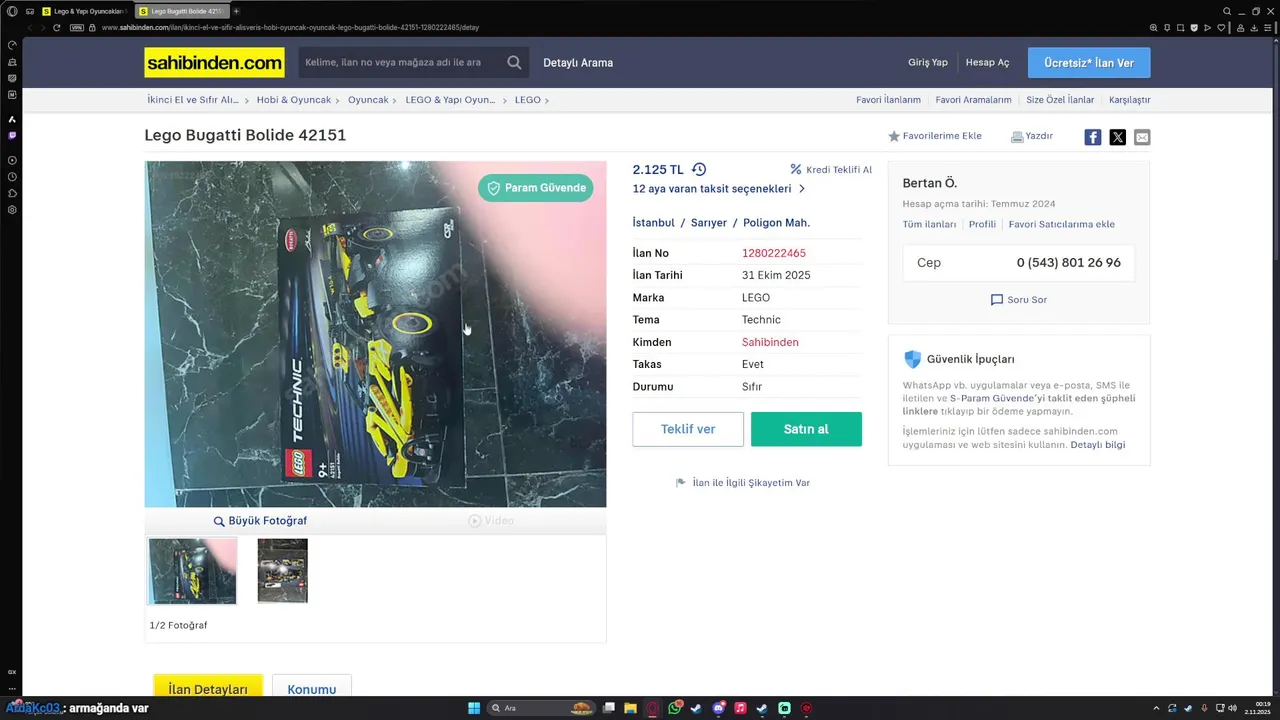The height and width of the screenshot is (720, 1280).
Task: Select the first photo thumbnail
Action: point(193,571)
